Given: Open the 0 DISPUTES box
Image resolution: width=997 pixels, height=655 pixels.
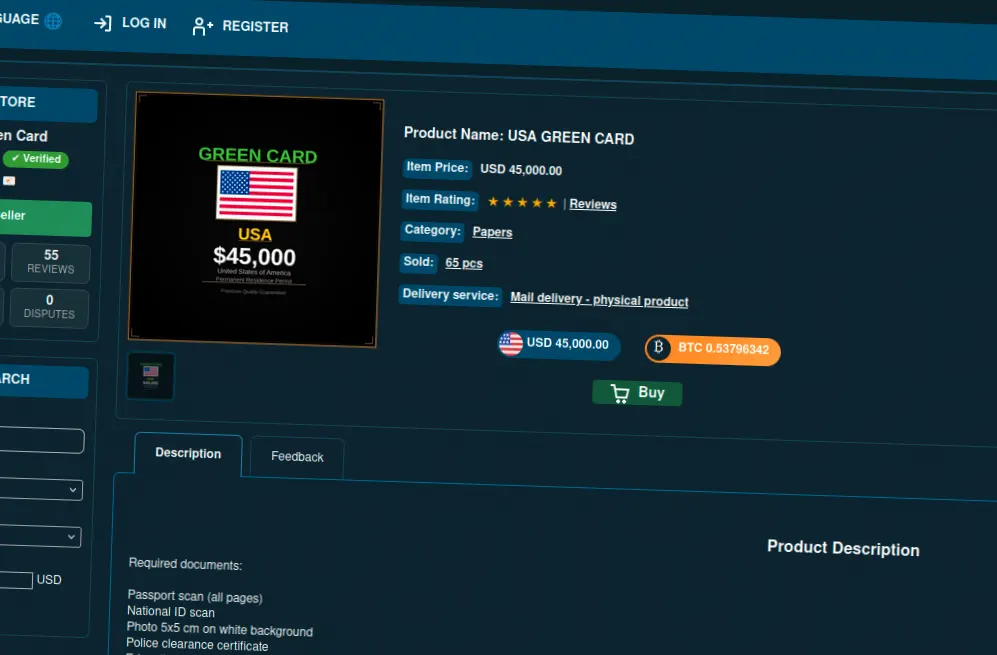Looking at the screenshot, I should 49,307.
